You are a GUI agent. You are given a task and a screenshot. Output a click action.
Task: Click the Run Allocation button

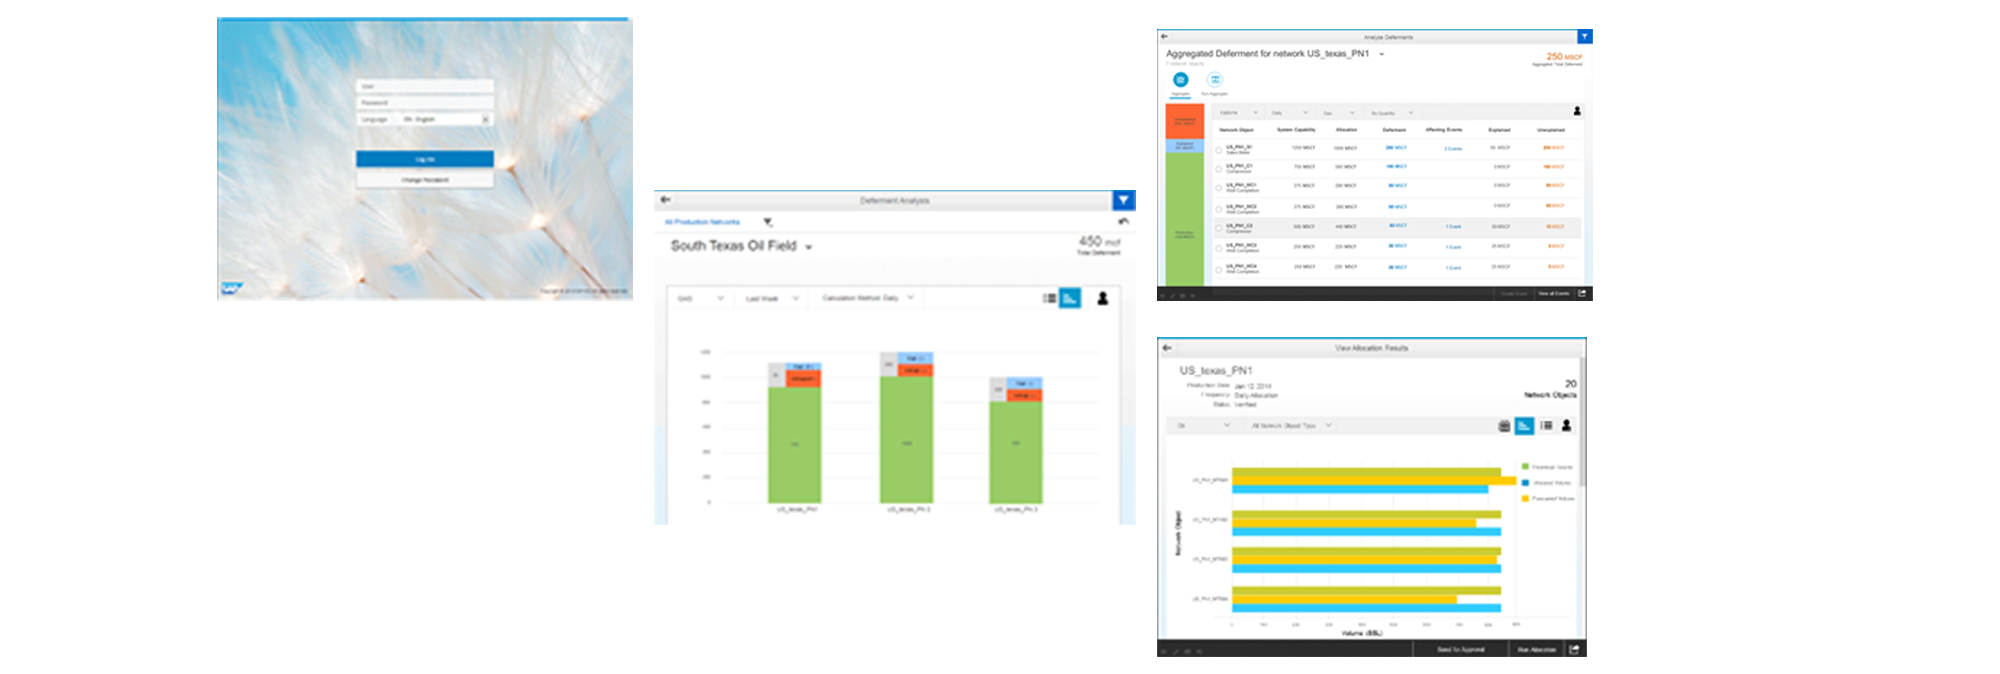(x=1536, y=650)
